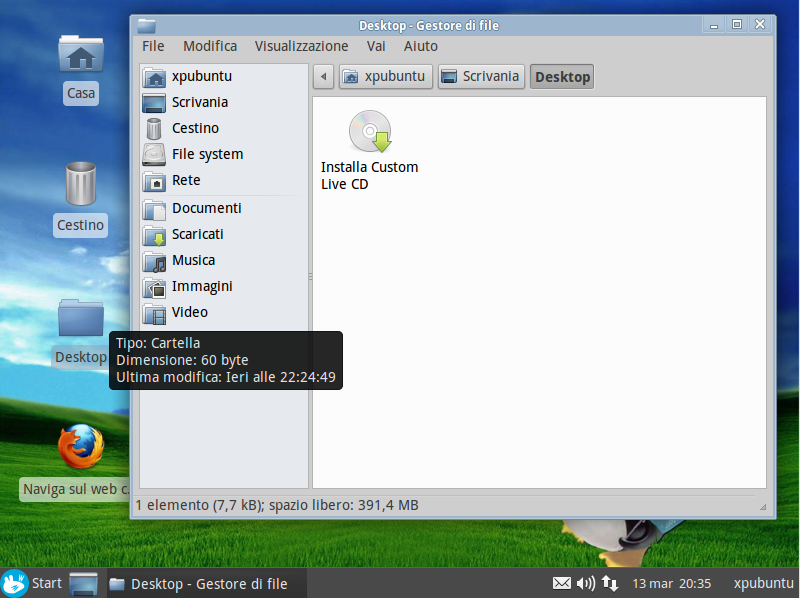Image resolution: width=800 pixels, height=598 pixels.
Task: Open the Visualizzazione menu
Action: [x=301, y=46]
